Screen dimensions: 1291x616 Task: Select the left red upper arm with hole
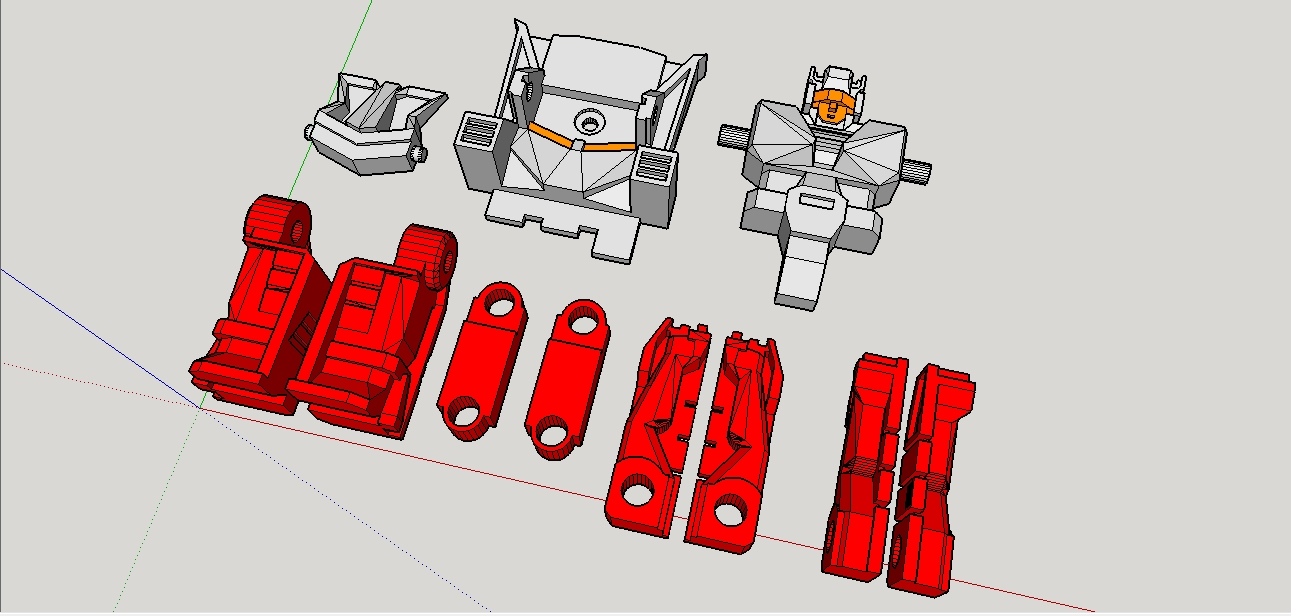(657, 427)
